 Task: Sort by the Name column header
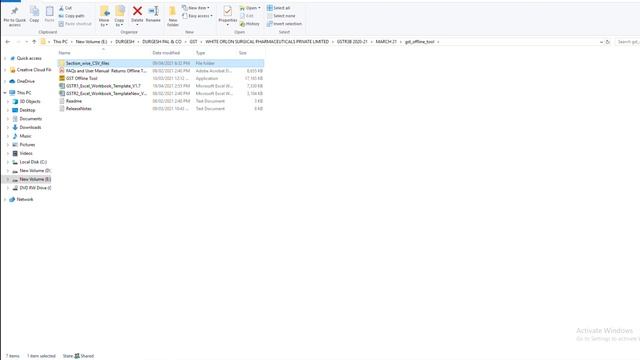coord(64,53)
